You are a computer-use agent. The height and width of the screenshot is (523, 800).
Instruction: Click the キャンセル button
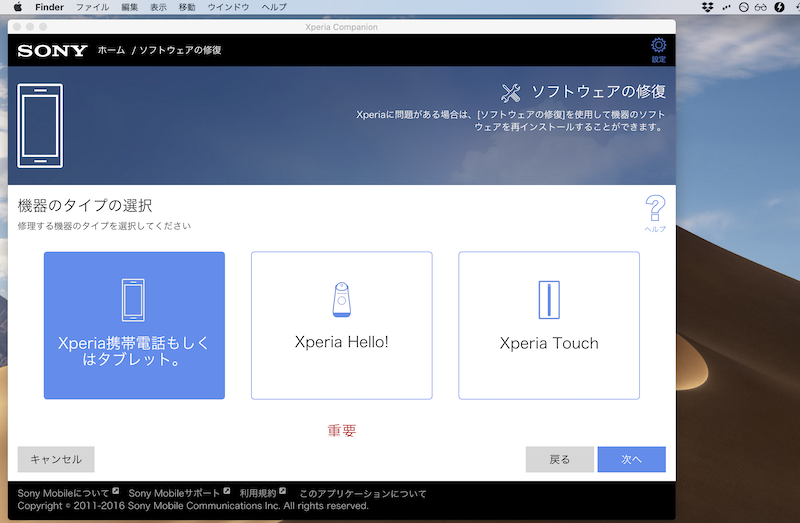click(56, 459)
